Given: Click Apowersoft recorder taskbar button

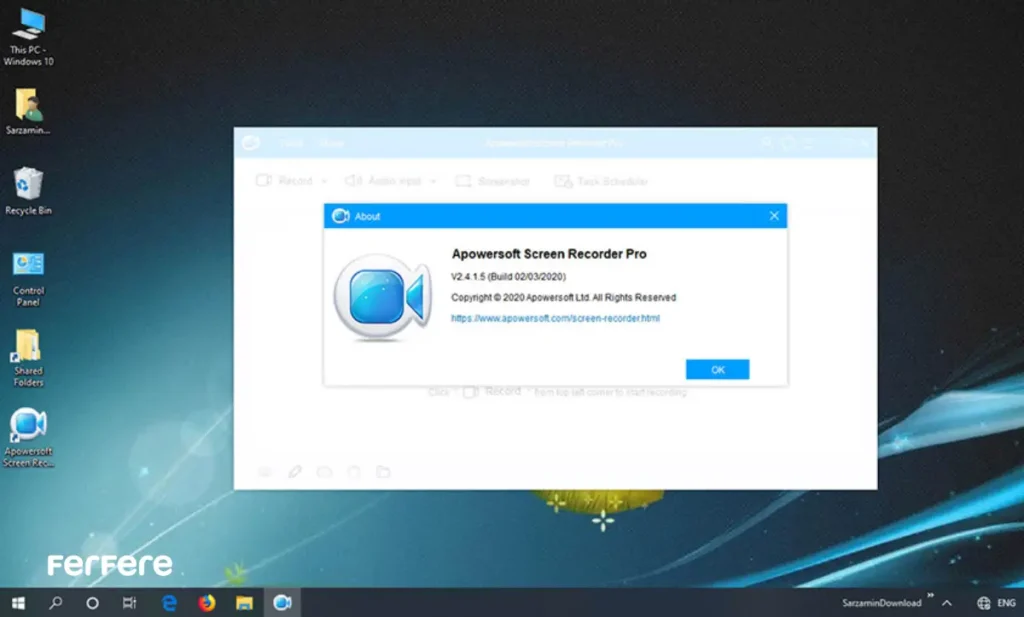Looking at the screenshot, I should 282,603.
